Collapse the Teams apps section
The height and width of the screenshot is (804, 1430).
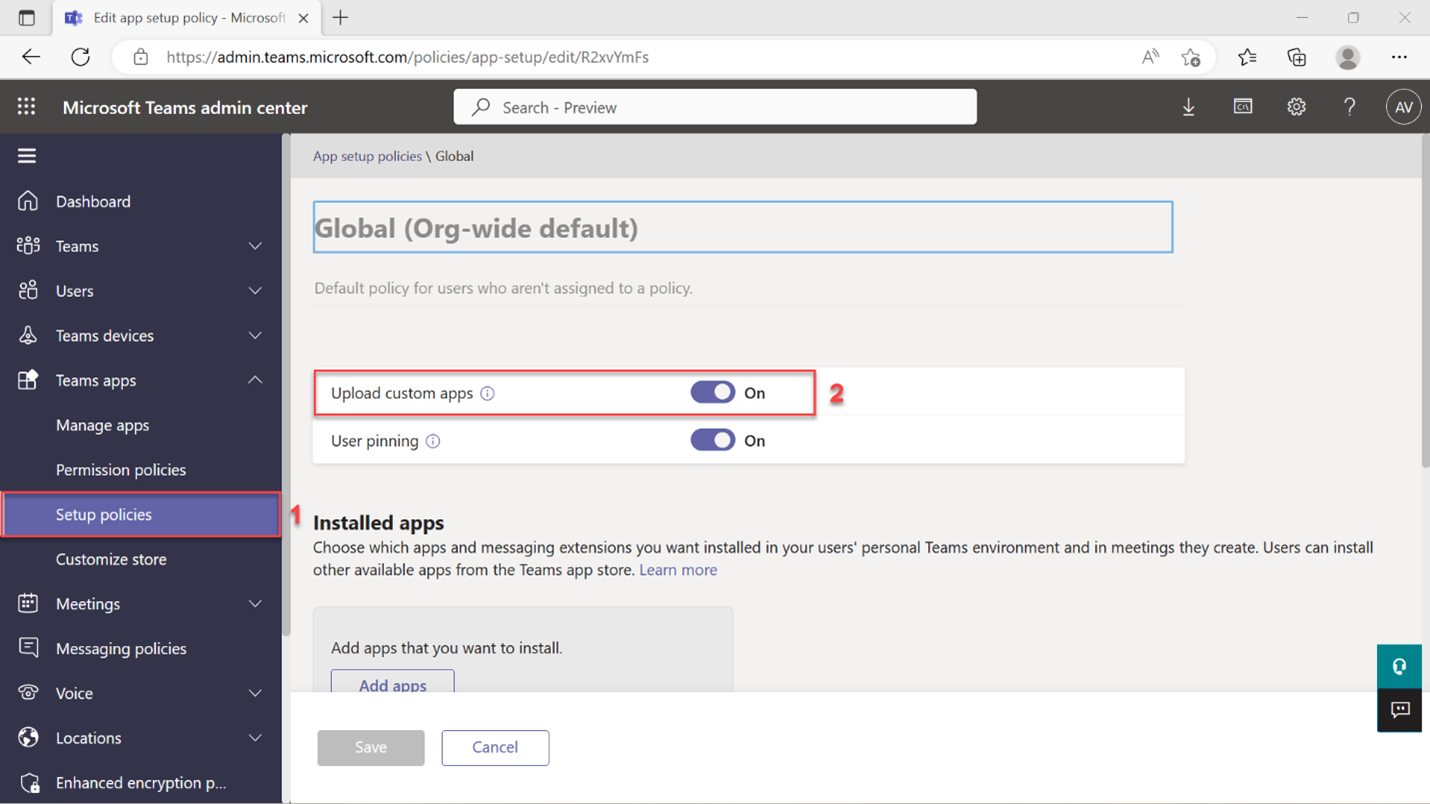pyautogui.click(x=255, y=380)
